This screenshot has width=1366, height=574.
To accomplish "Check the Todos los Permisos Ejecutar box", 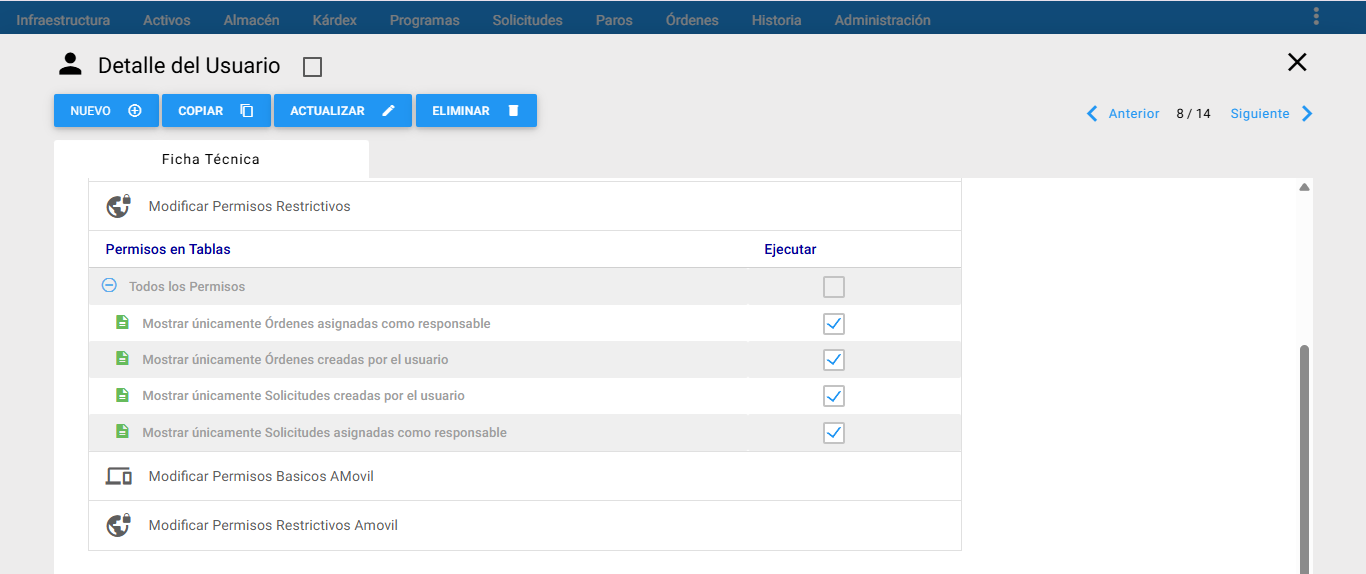I will coord(834,288).
